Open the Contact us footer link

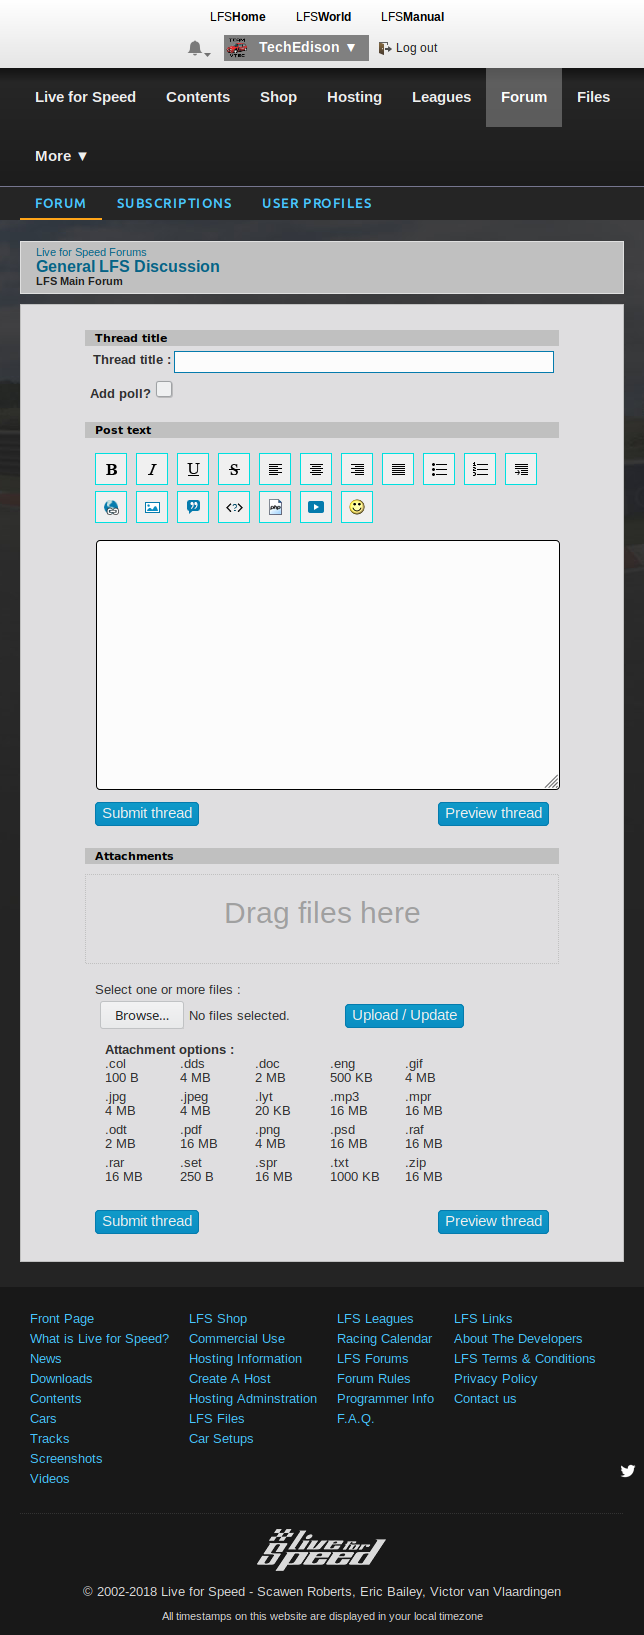click(485, 1399)
